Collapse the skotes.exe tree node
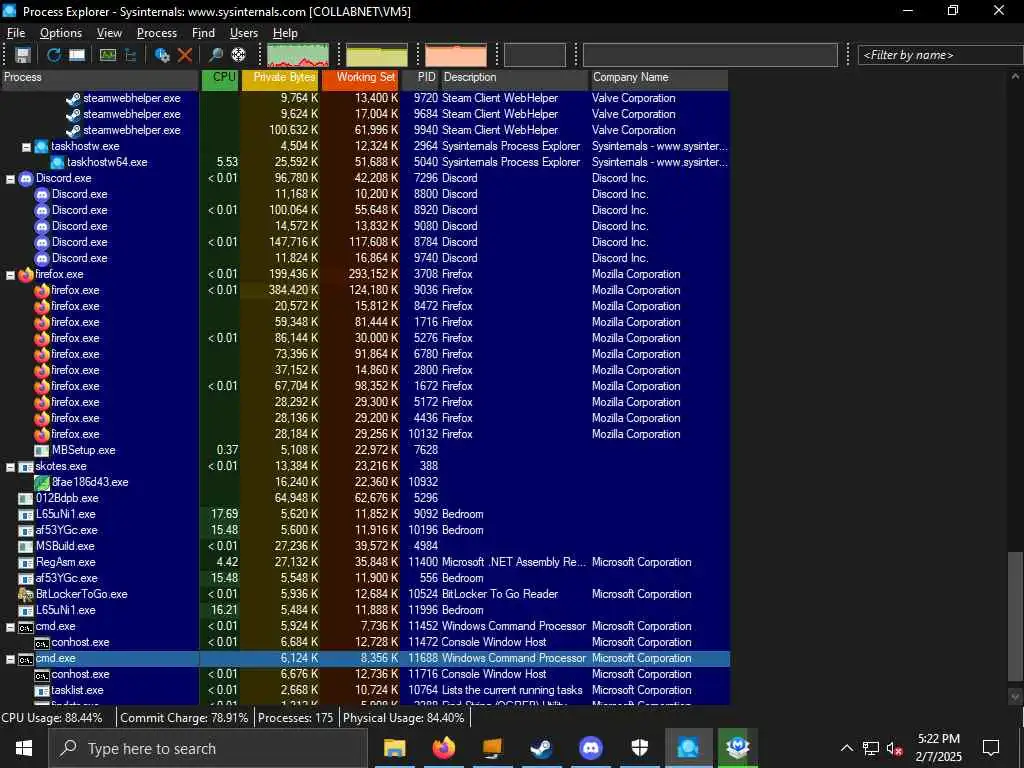The height and width of the screenshot is (768, 1024). [x=10, y=467]
